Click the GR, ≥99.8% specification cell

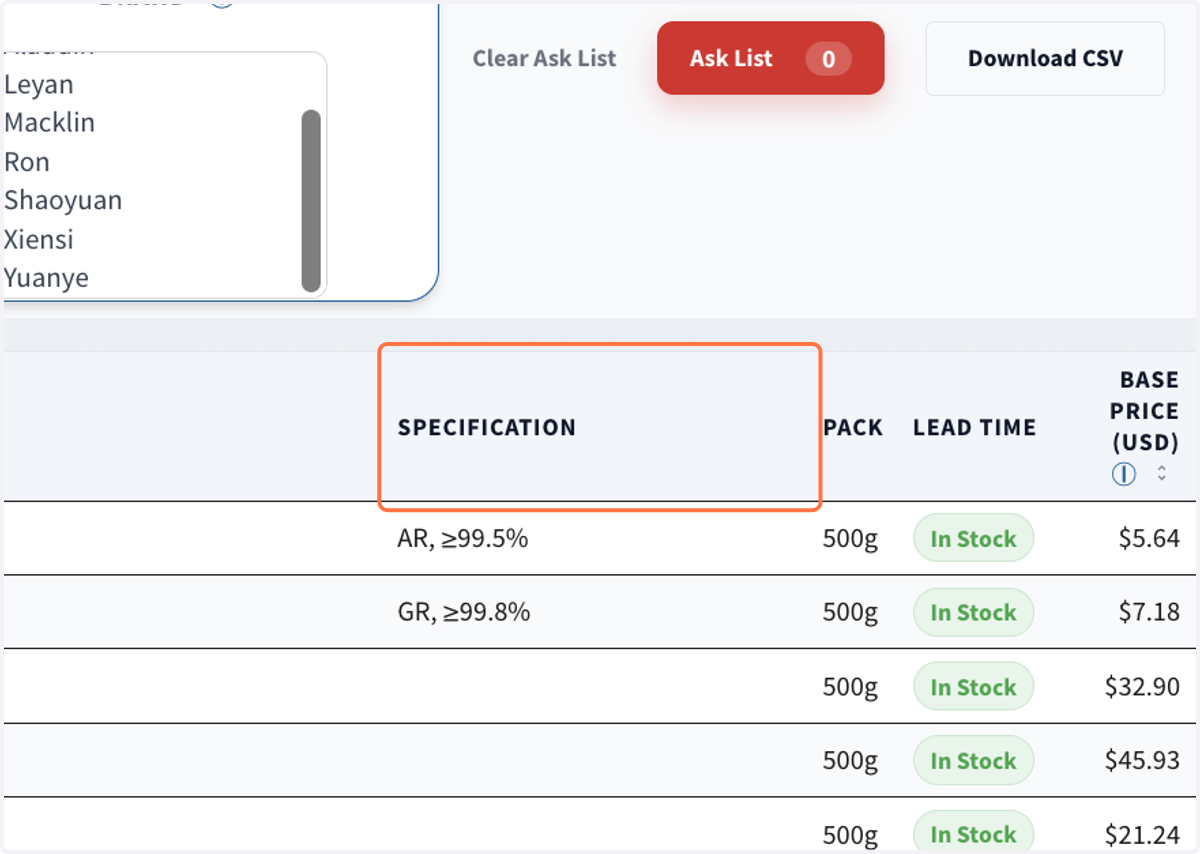(x=464, y=612)
